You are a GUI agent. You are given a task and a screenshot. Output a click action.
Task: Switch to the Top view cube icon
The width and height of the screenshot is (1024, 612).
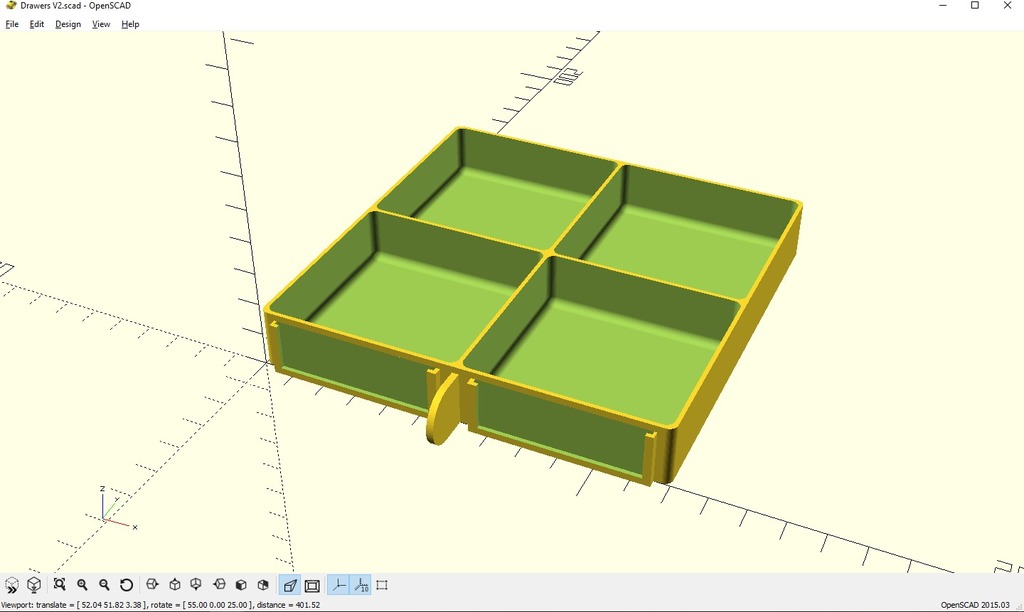point(174,585)
